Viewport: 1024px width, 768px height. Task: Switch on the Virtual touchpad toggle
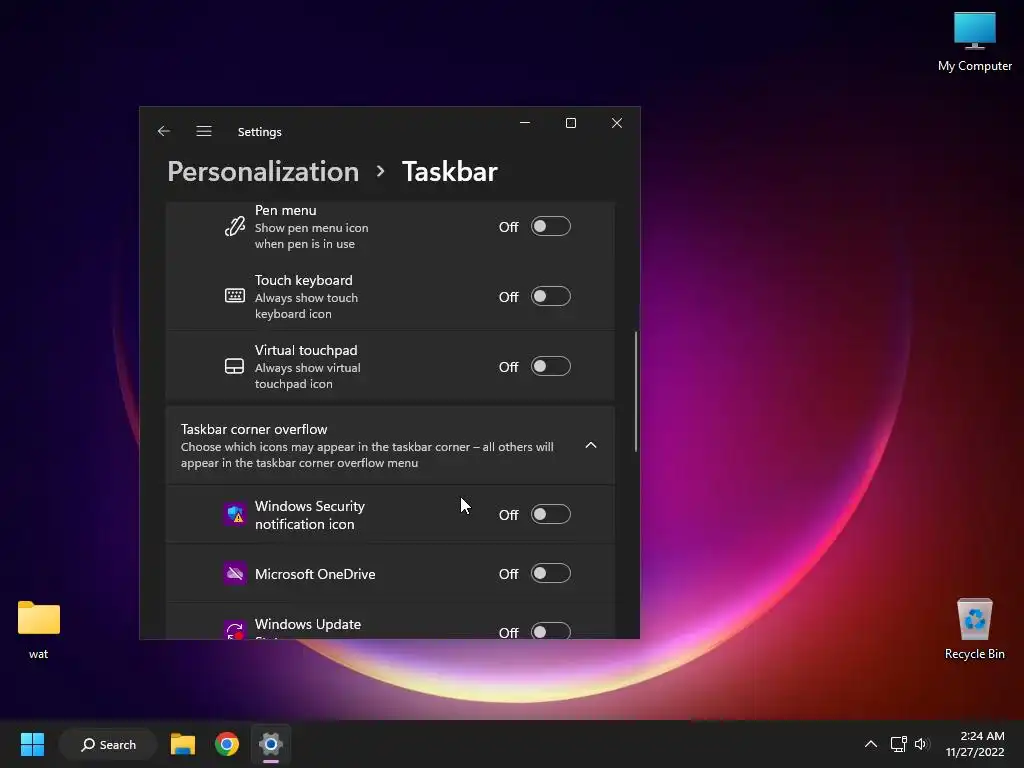(551, 366)
